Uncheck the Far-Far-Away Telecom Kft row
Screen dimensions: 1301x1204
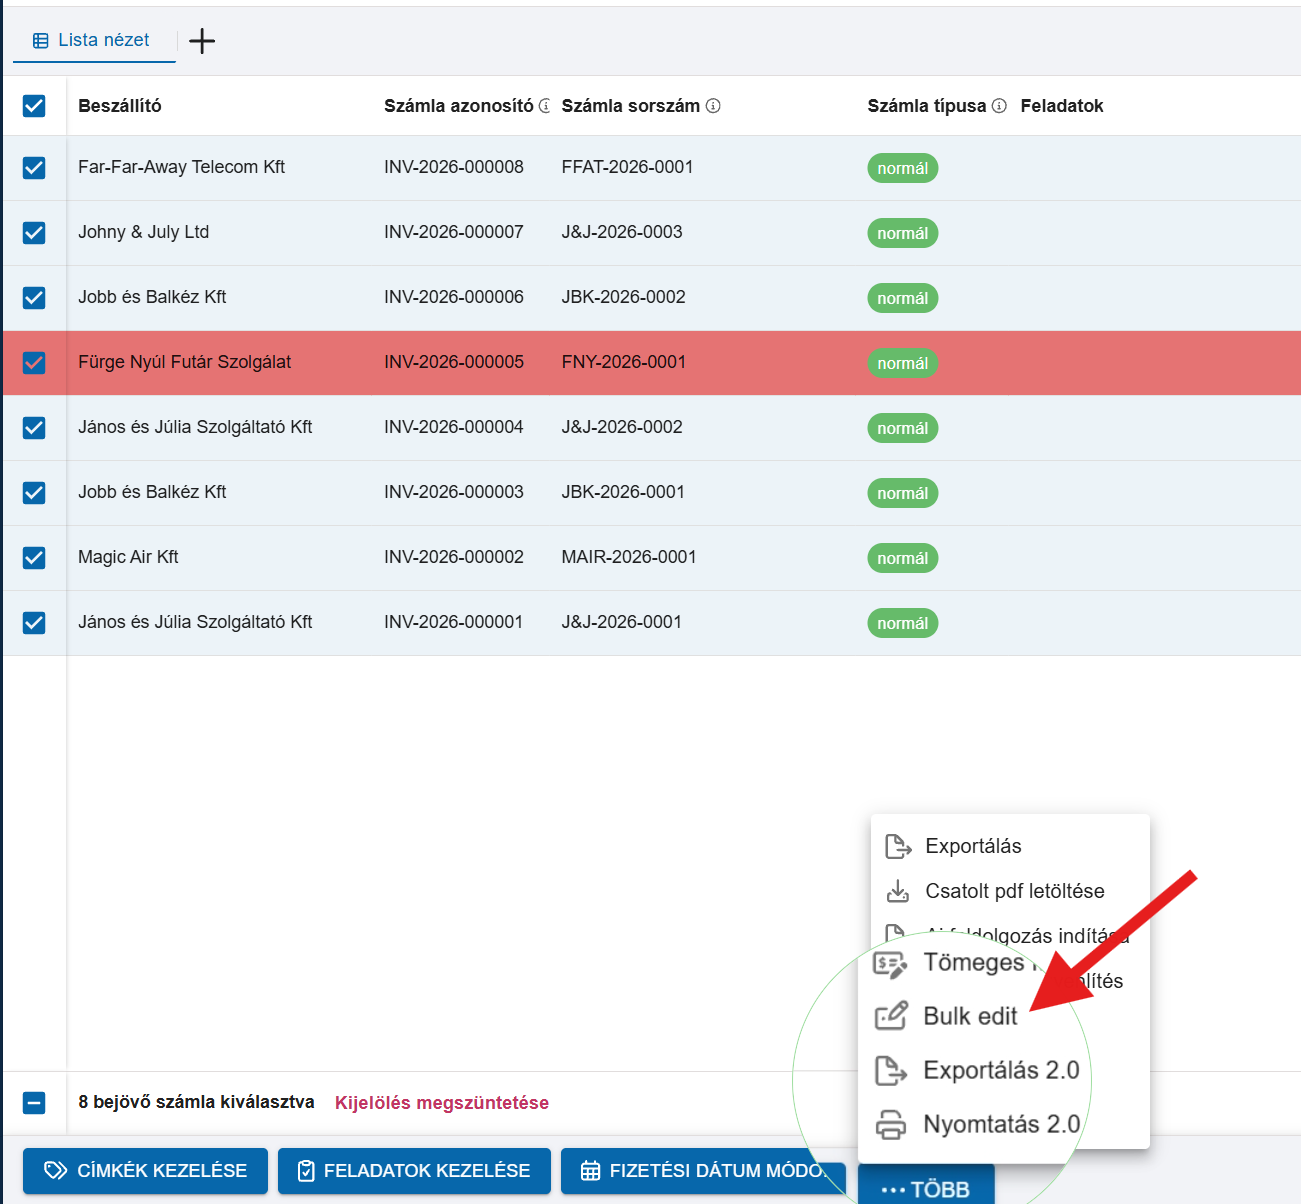[34, 168]
